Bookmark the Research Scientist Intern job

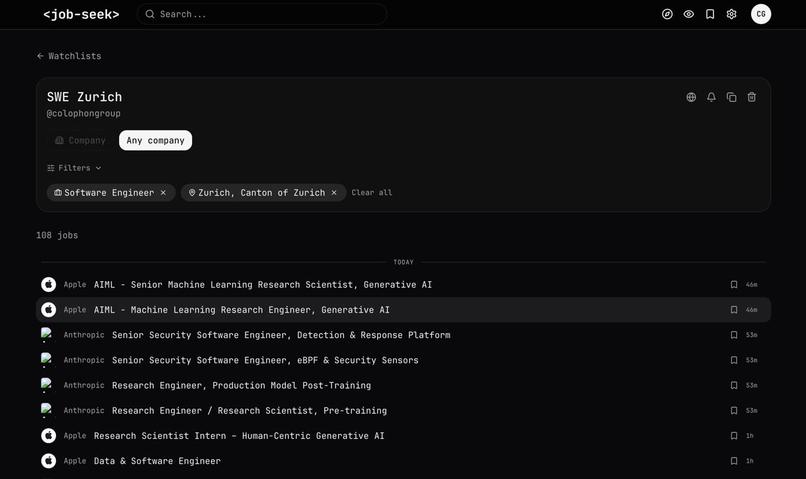[734, 436]
